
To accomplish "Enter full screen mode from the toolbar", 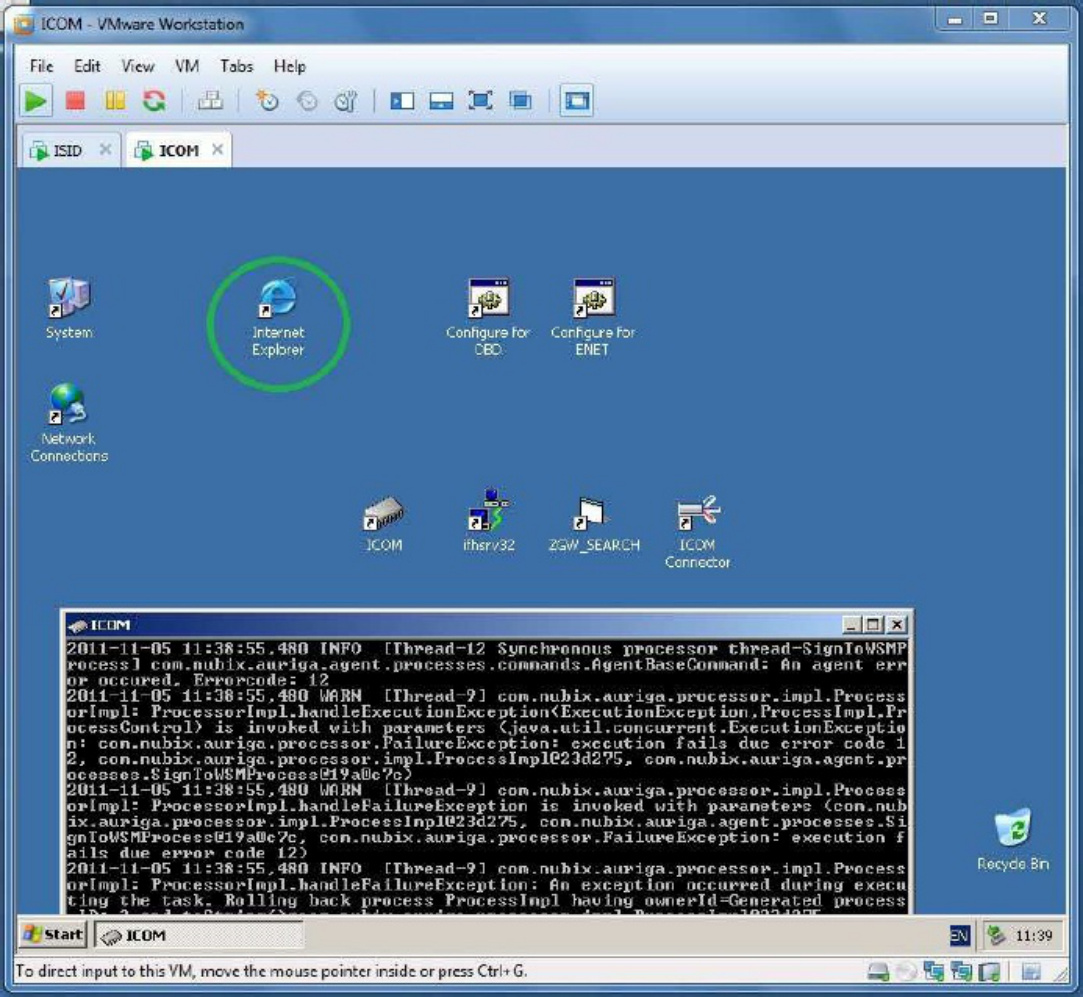I will tap(480, 101).
